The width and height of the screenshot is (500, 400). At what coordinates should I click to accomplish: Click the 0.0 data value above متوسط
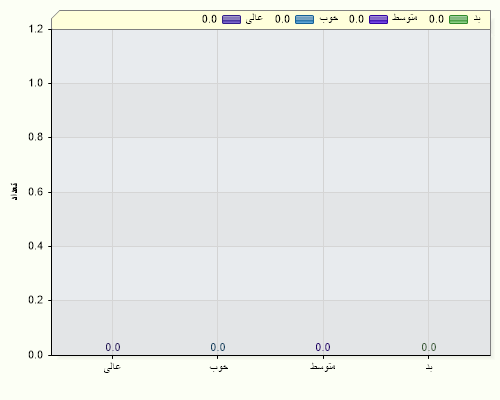(323, 347)
